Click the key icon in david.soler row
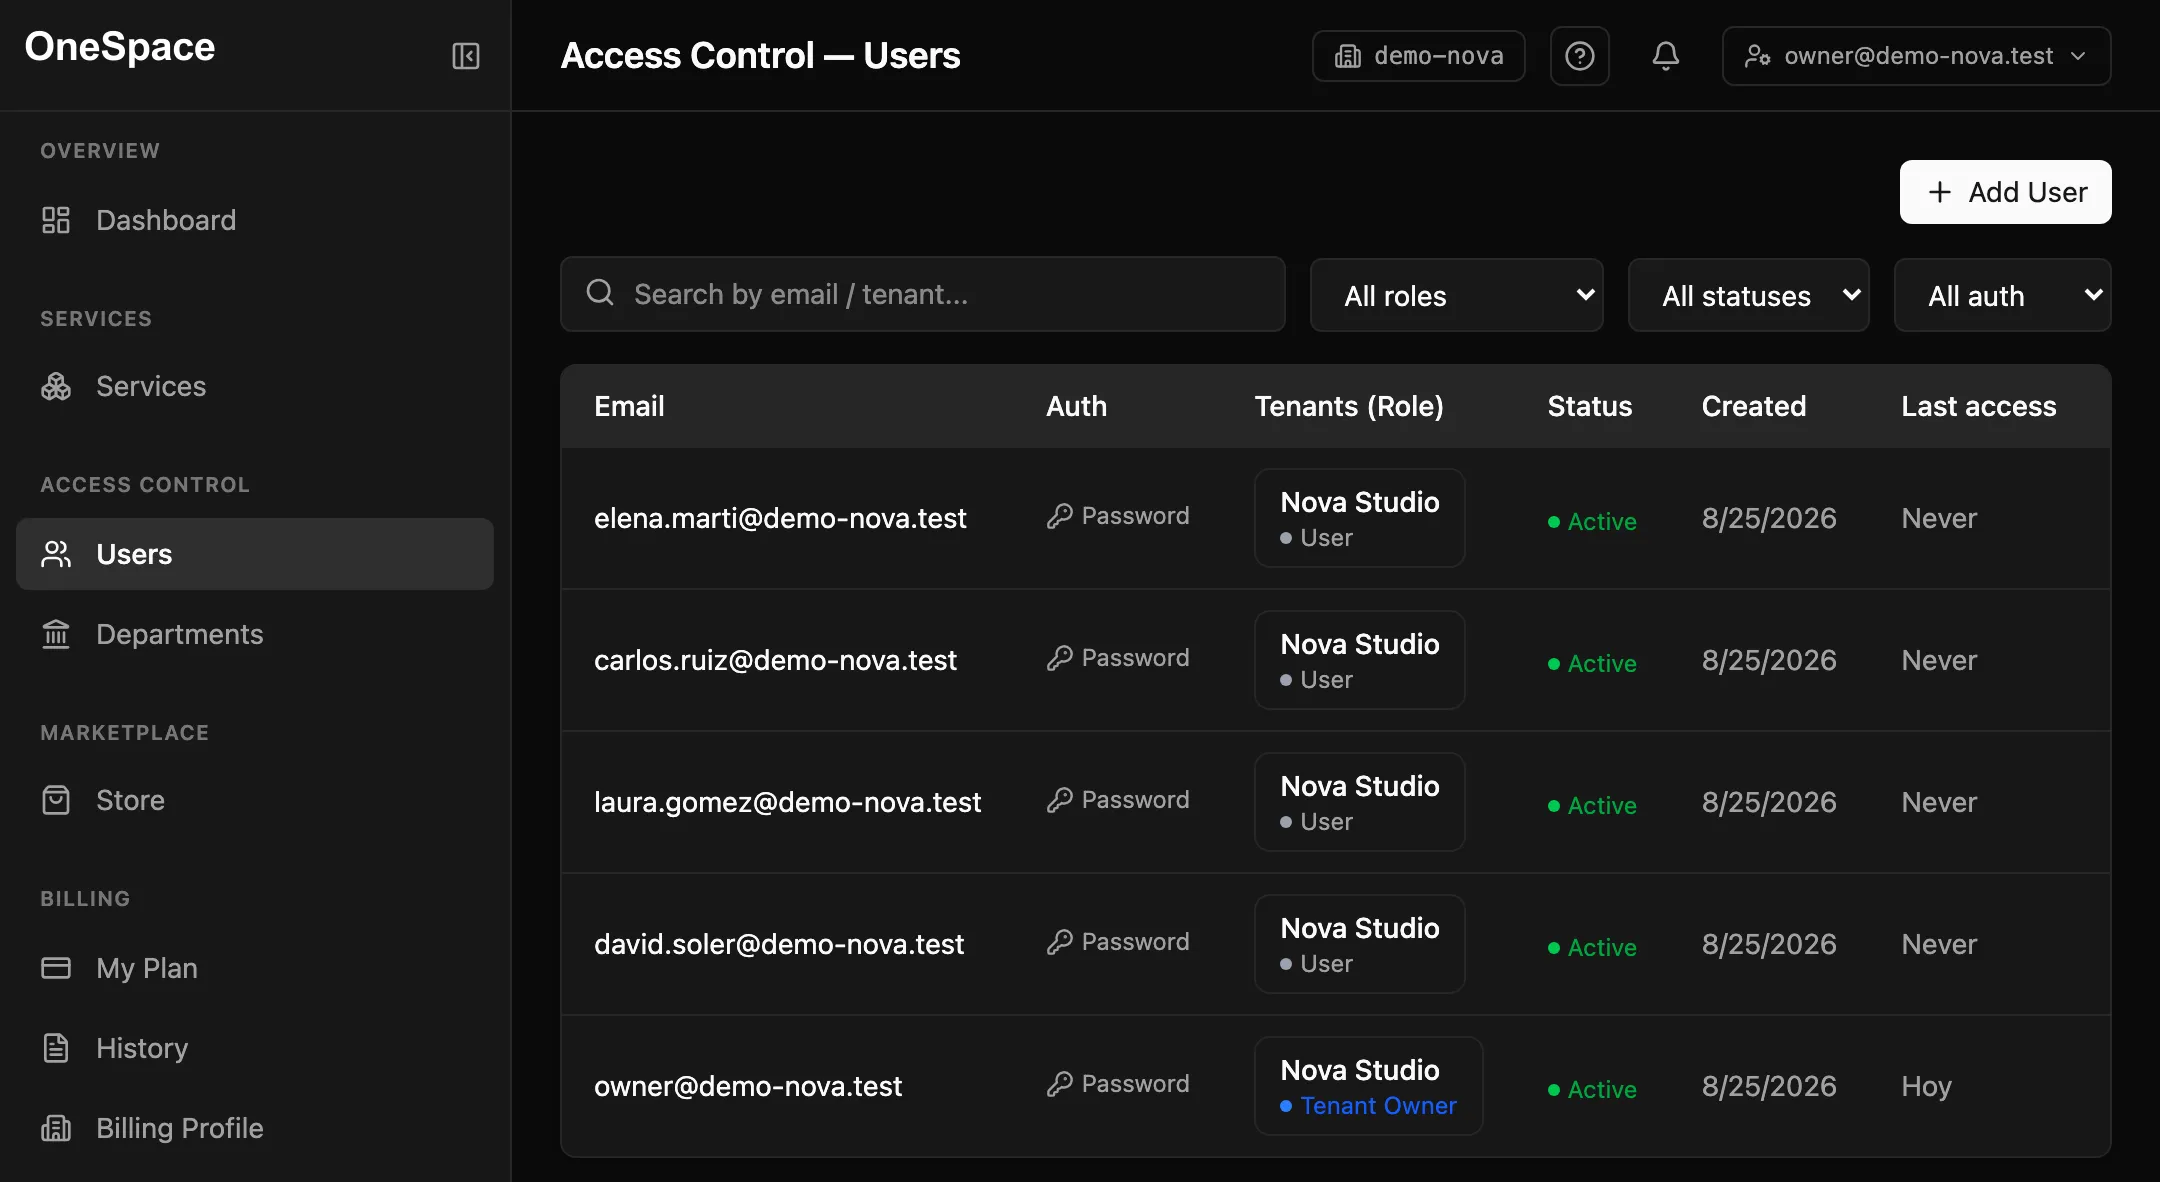 (x=1060, y=942)
